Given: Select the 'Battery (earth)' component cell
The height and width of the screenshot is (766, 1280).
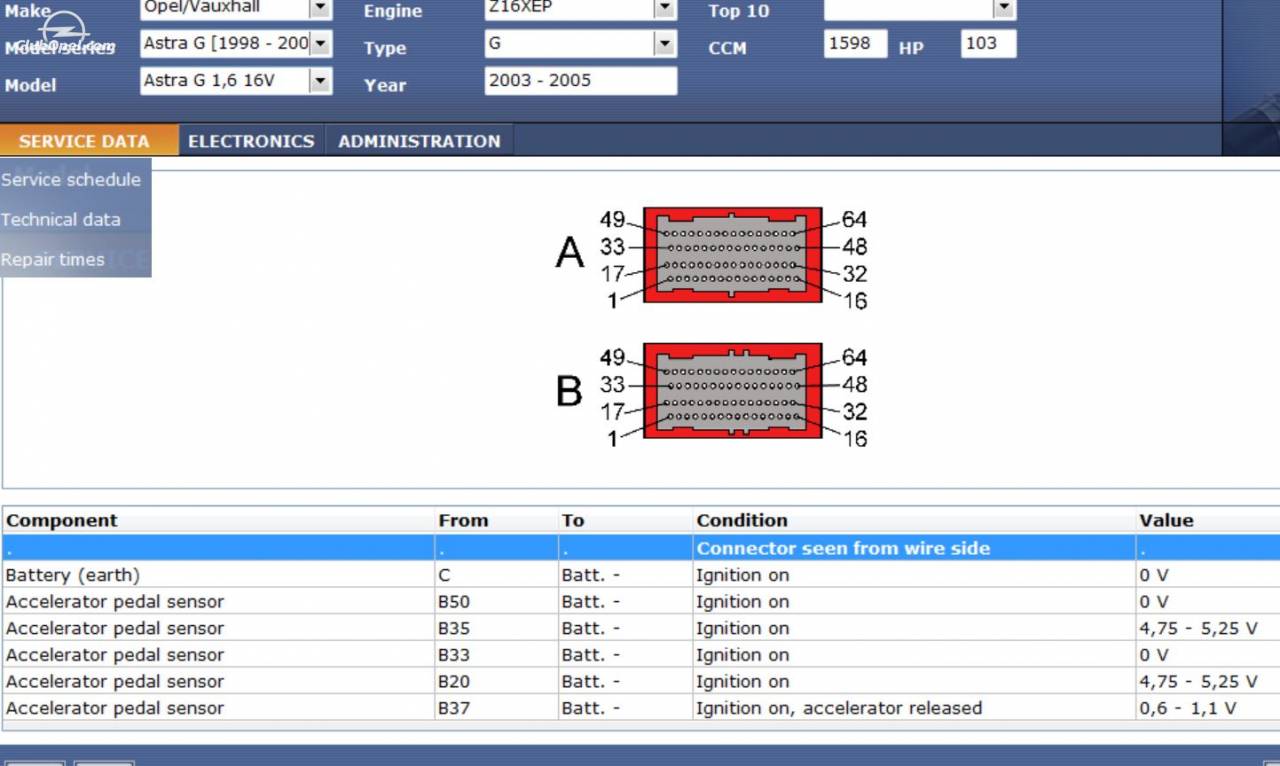Looking at the screenshot, I should 73,575.
